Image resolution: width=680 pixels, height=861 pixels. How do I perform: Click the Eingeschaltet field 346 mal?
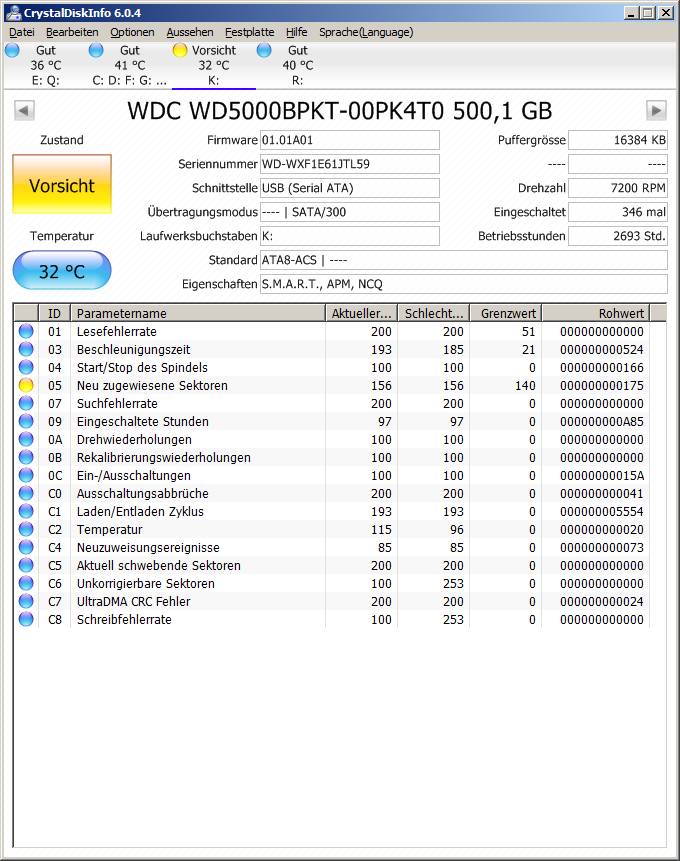coord(618,212)
